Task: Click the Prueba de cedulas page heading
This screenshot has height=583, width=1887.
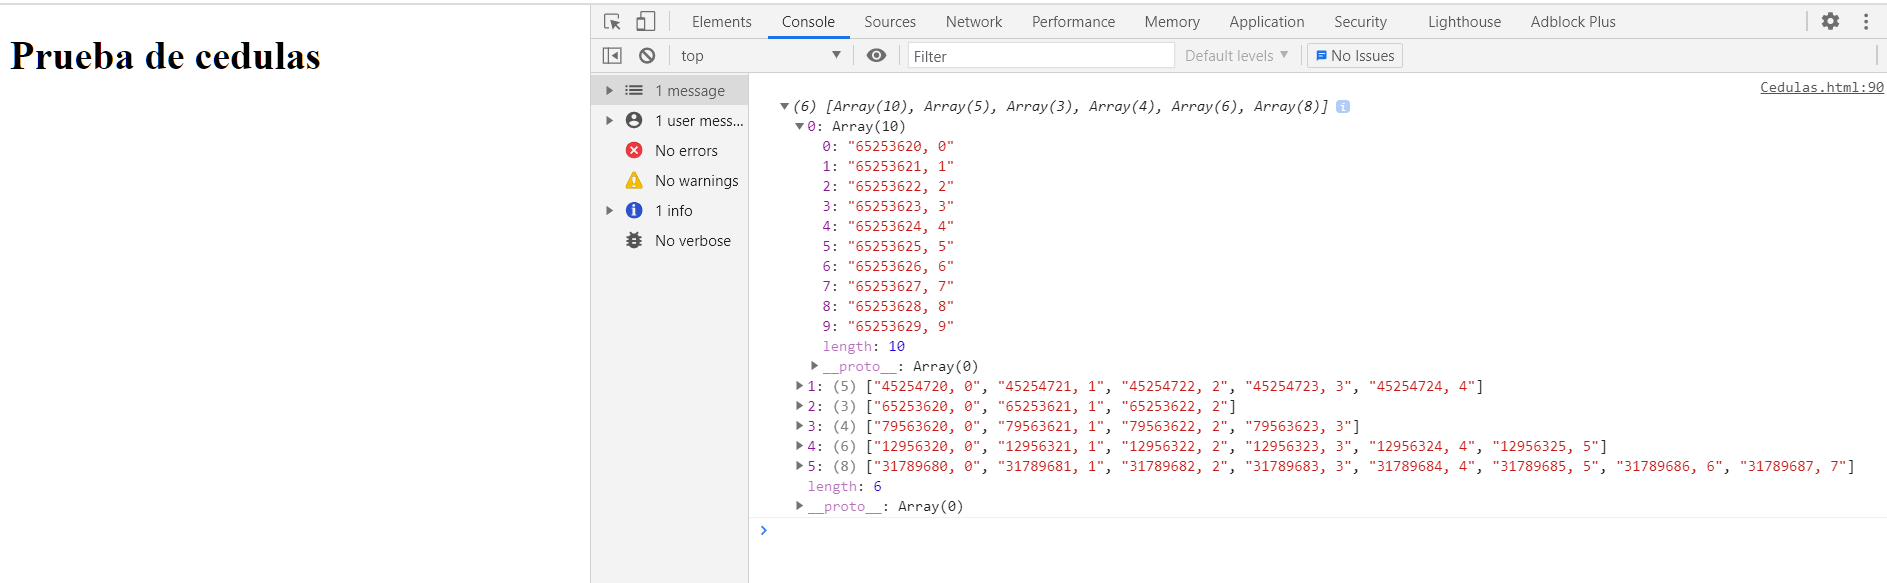Action: pyautogui.click(x=165, y=57)
